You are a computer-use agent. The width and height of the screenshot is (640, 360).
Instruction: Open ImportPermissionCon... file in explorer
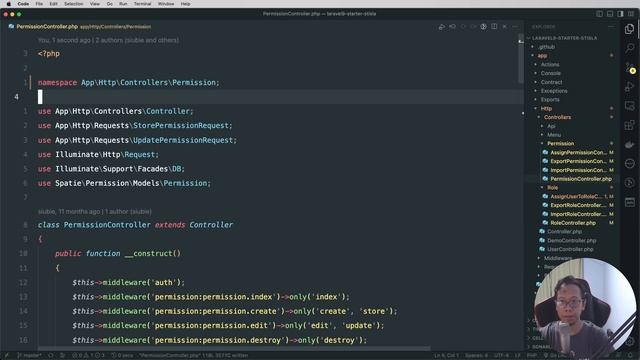click(578, 170)
